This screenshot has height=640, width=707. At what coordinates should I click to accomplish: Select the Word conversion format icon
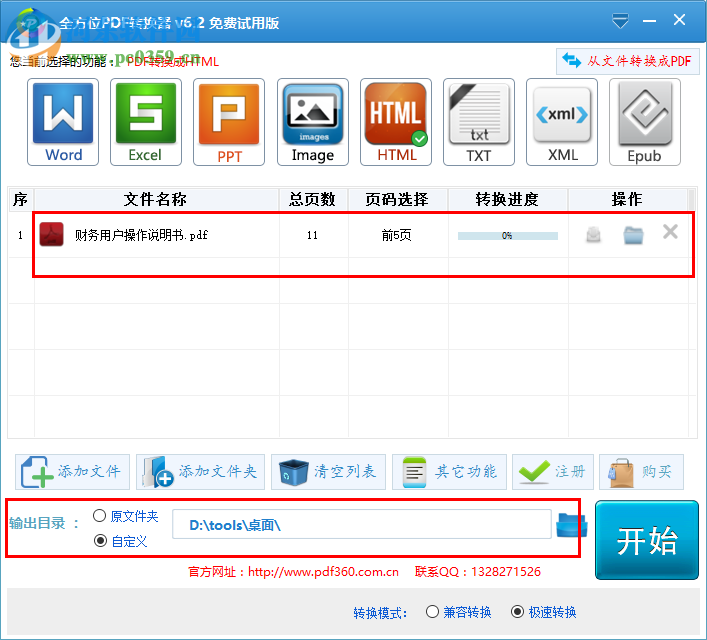click(63, 122)
